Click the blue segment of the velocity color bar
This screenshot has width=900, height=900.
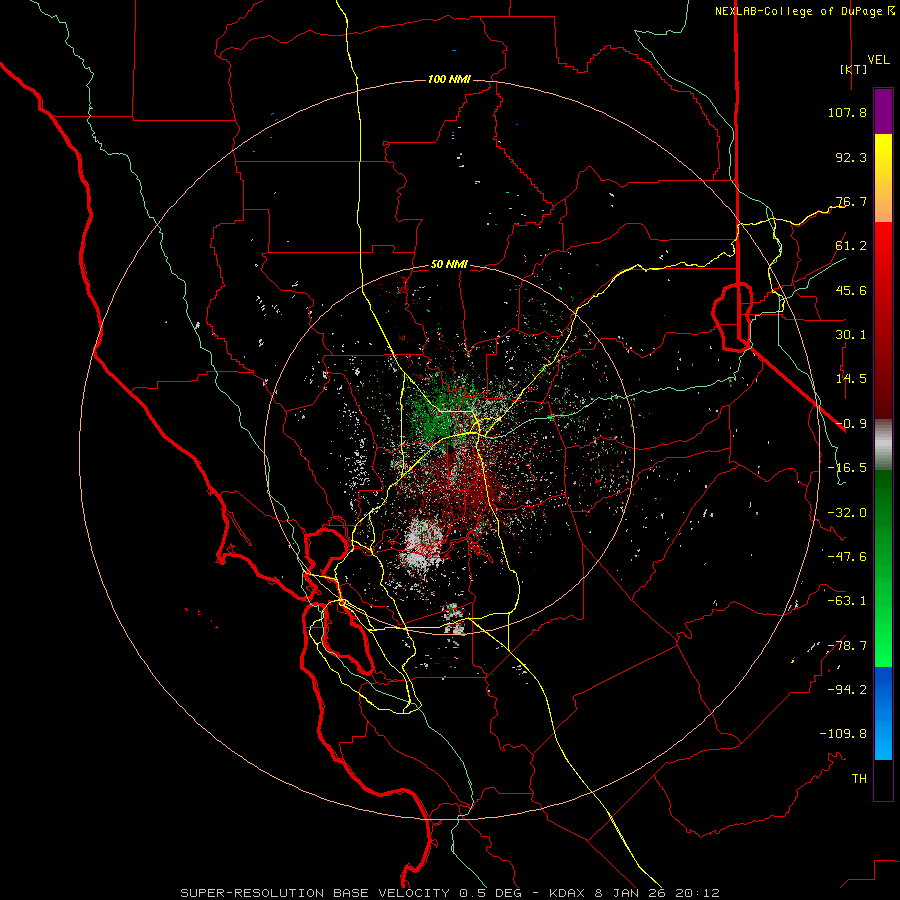point(883,713)
